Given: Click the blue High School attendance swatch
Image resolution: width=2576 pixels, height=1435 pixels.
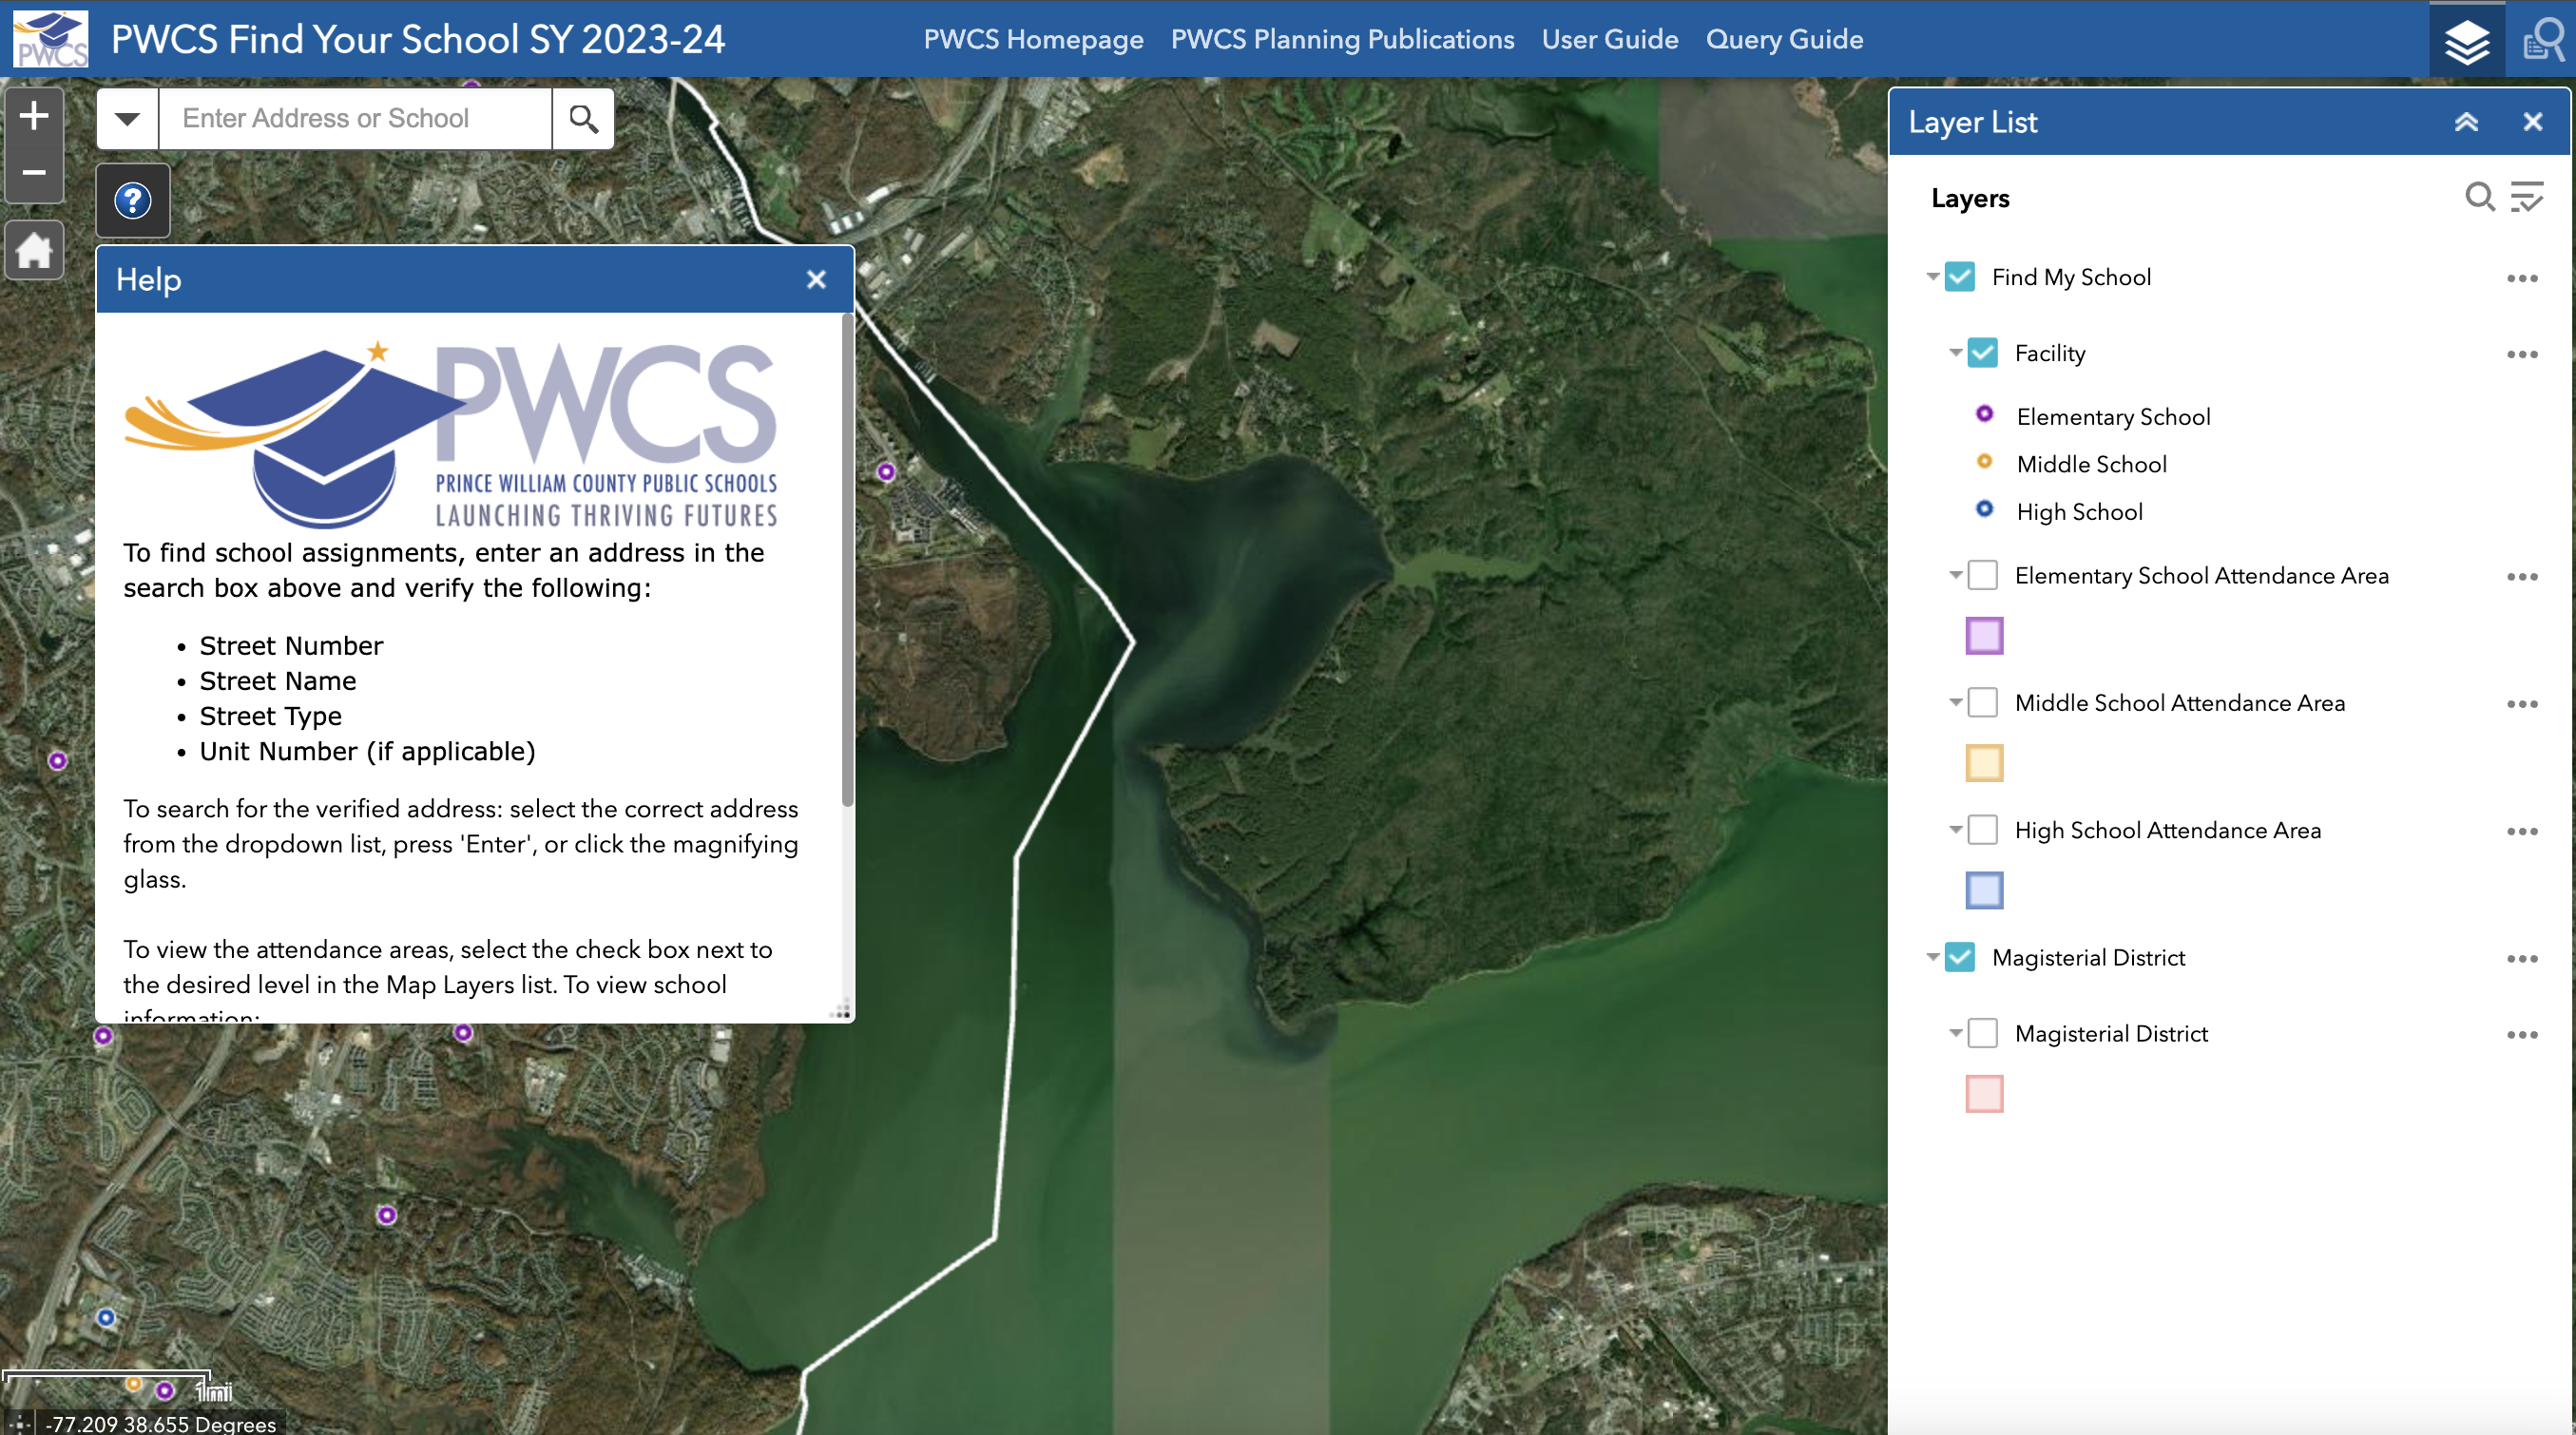Looking at the screenshot, I should coord(1984,890).
